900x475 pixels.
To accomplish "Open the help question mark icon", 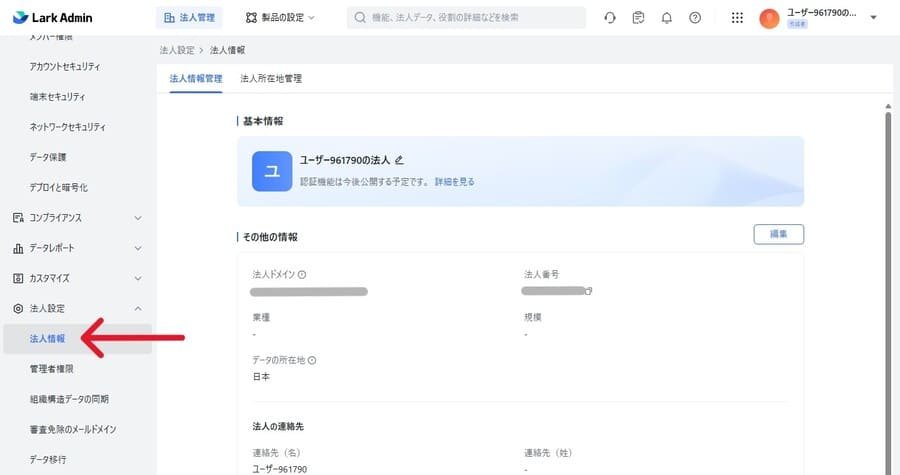I will click(695, 18).
